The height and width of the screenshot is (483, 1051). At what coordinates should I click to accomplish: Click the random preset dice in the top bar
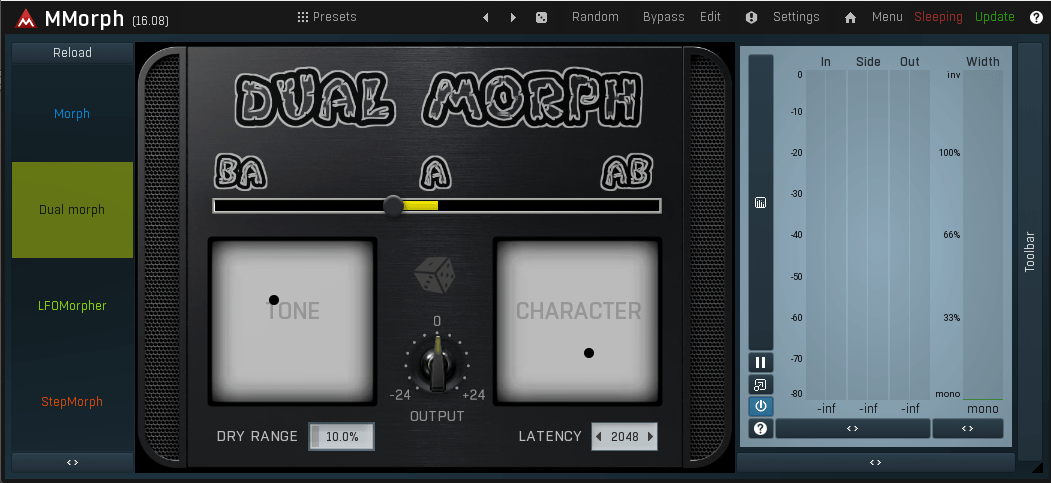541,17
